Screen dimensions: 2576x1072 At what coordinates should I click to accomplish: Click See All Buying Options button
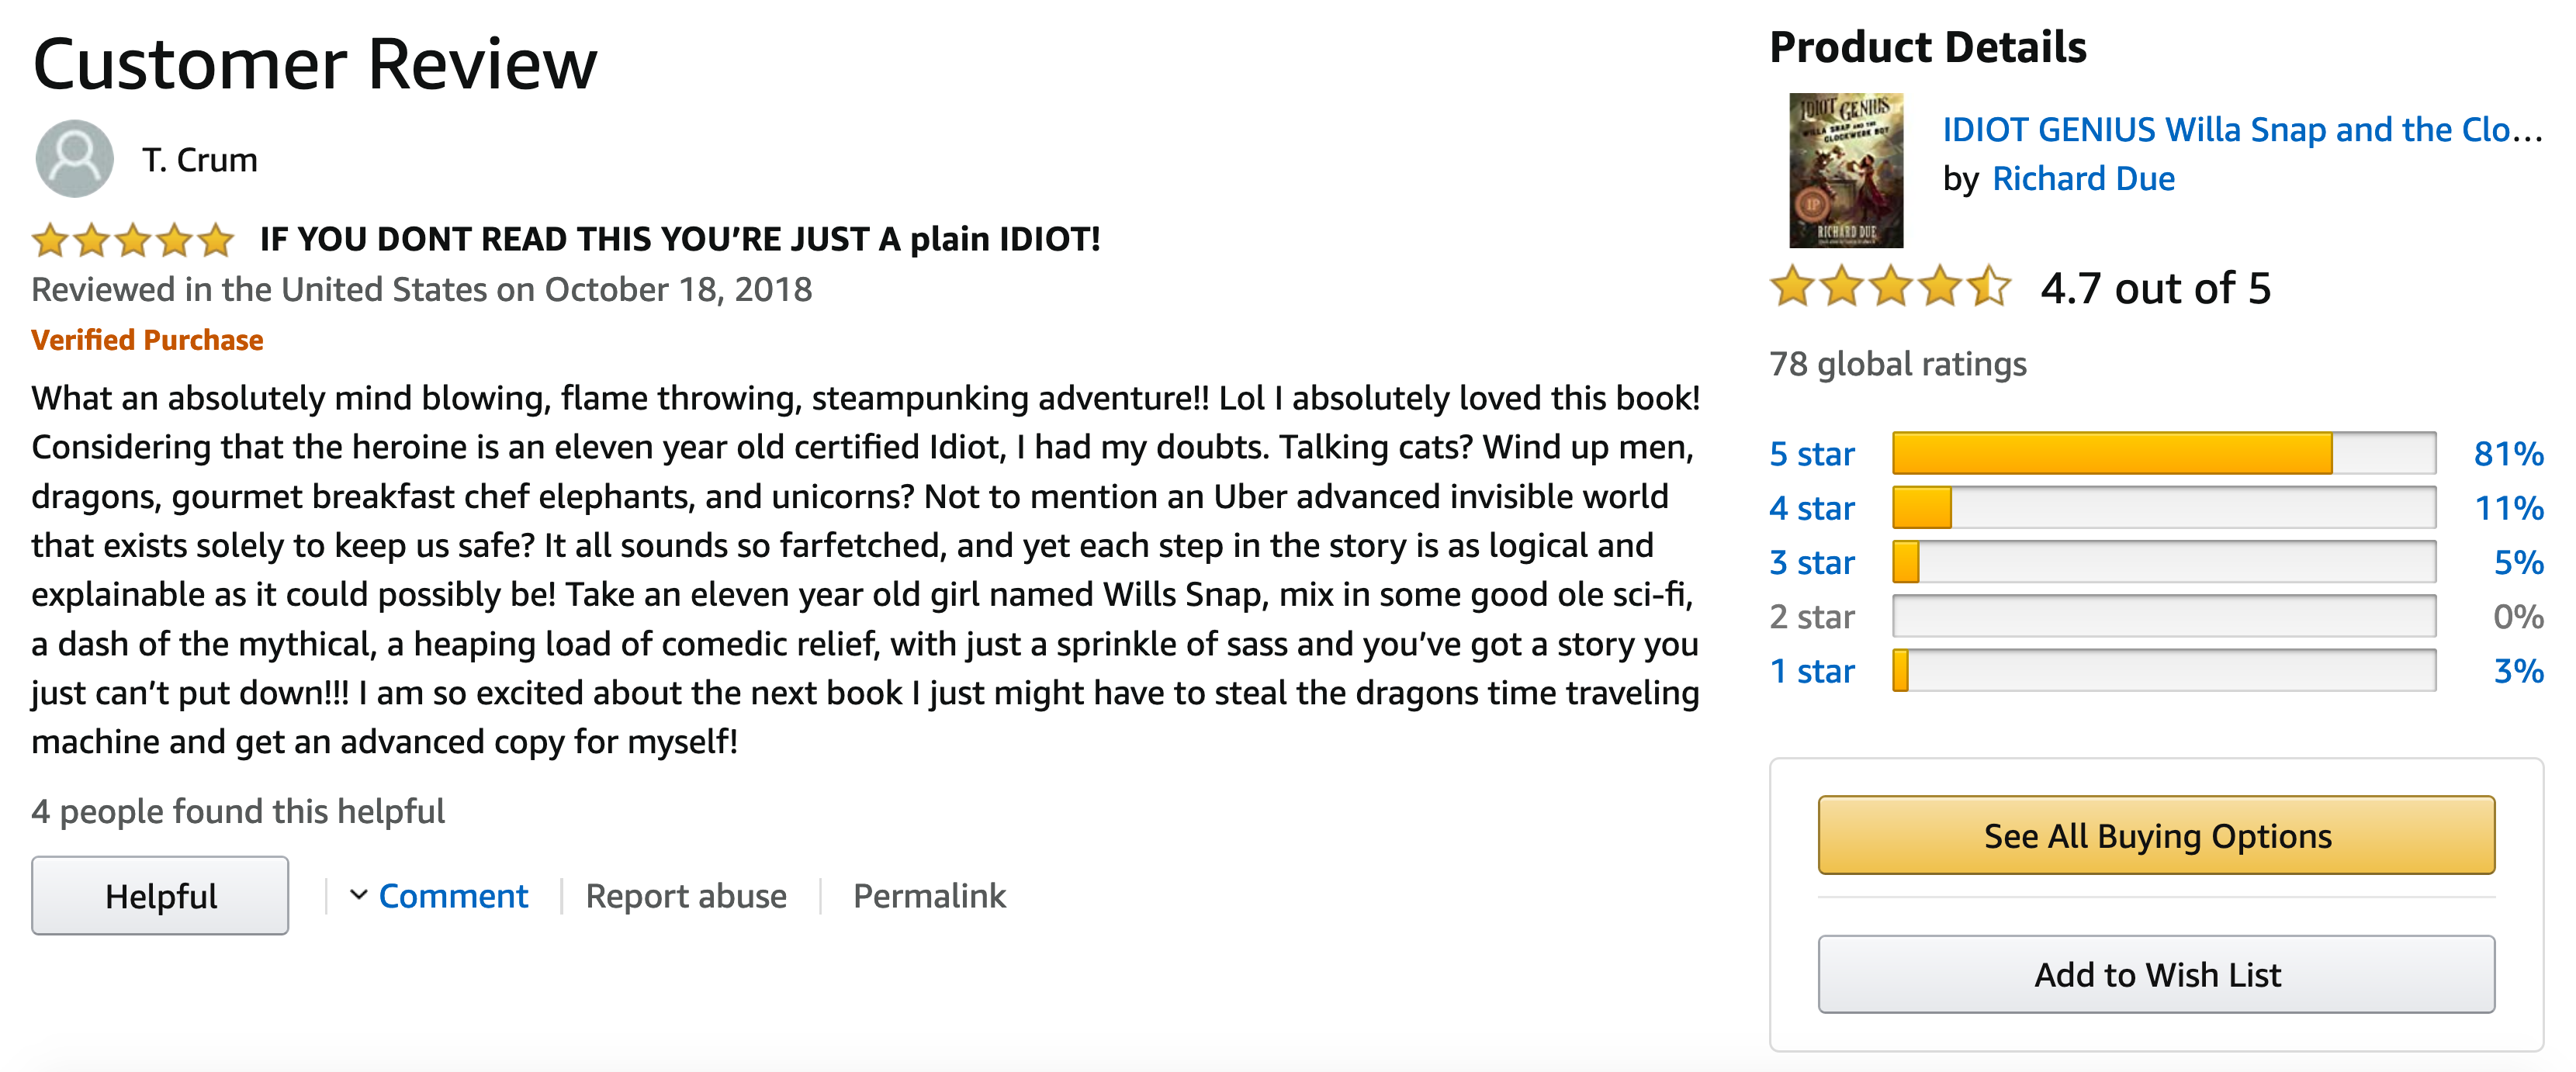click(x=2156, y=836)
